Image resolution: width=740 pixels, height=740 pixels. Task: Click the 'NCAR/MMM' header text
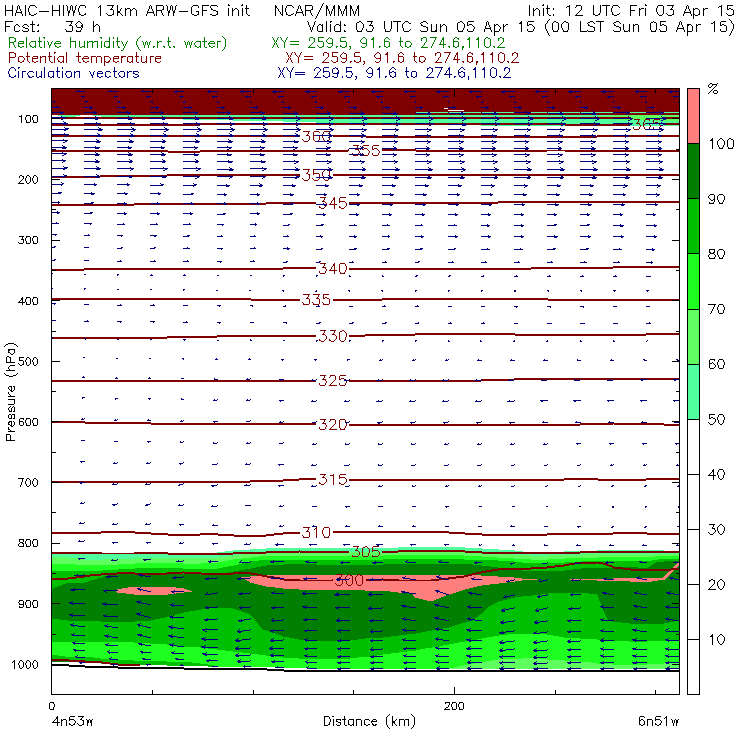(x=317, y=11)
